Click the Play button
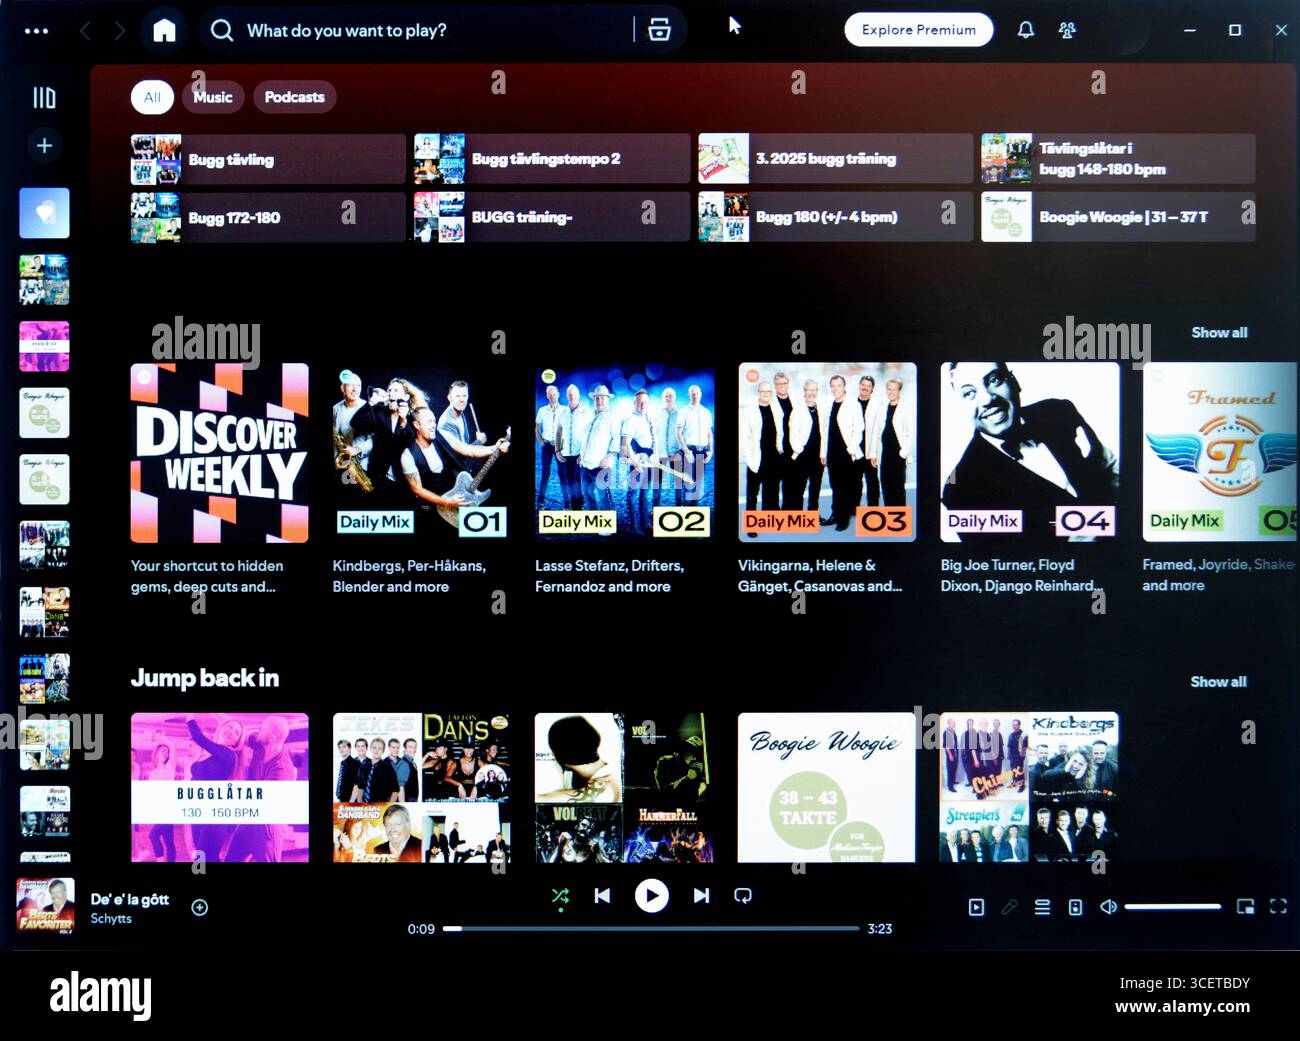This screenshot has width=1300, height=1041. (652, 896)
